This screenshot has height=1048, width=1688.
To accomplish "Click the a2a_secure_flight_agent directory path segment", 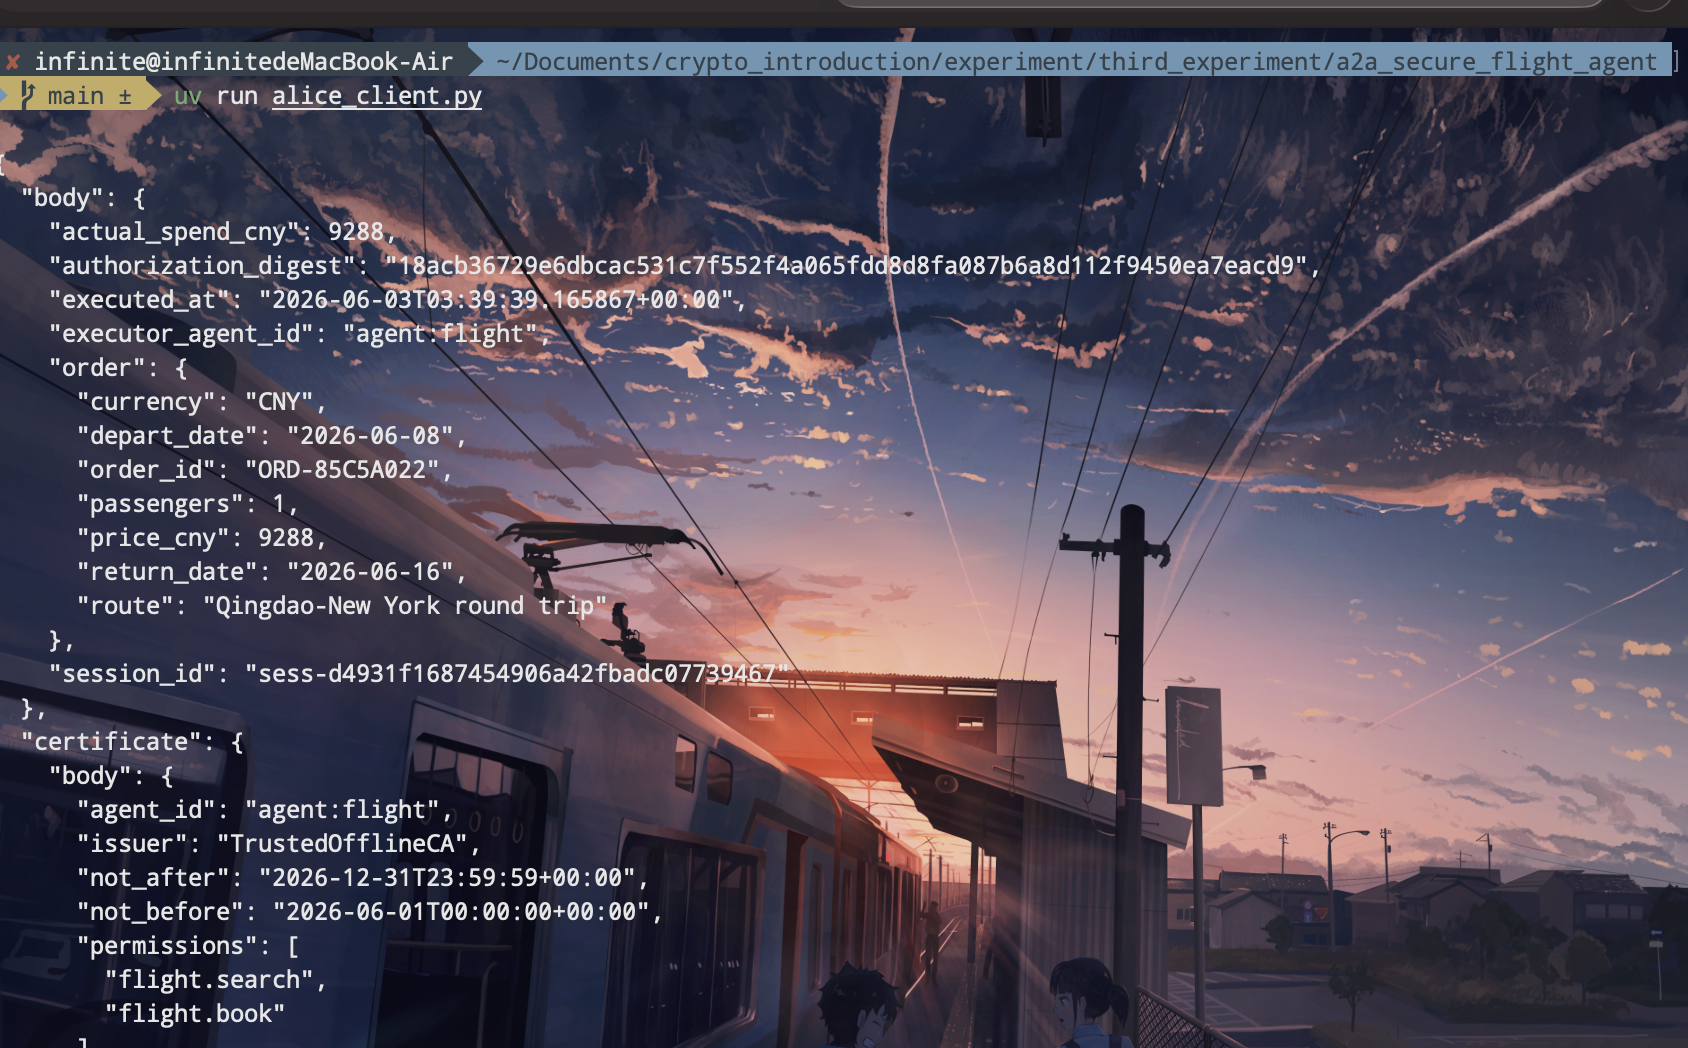I will coord(1496,62).
